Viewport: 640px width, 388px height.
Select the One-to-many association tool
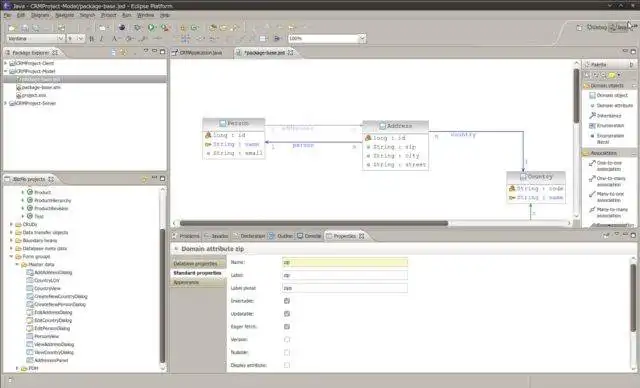pos(607,181)
